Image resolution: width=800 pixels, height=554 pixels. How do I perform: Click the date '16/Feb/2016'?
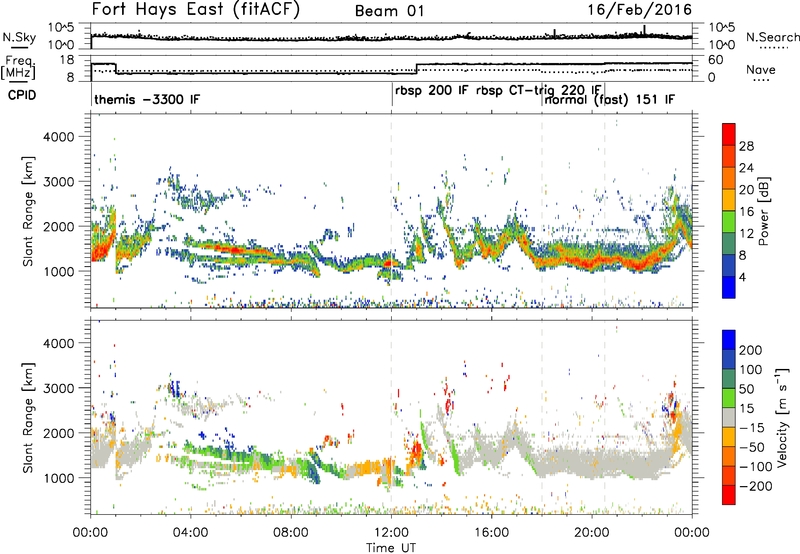pos(639,10)
